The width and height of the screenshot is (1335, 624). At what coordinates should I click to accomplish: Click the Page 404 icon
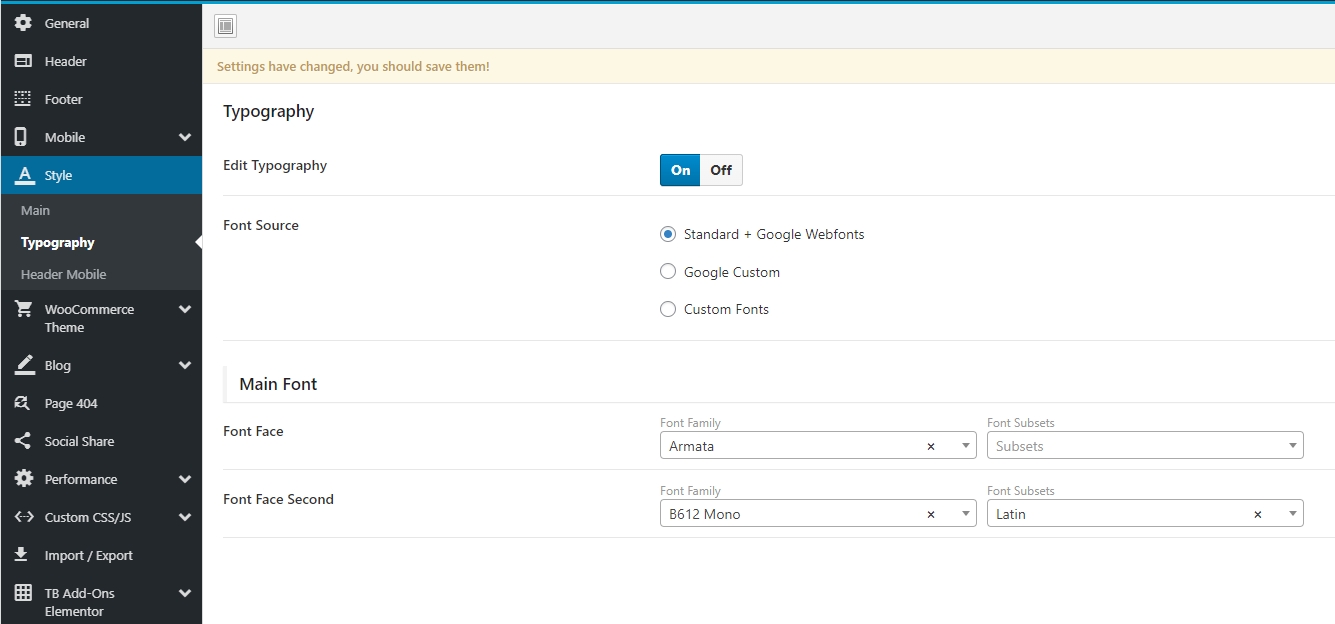23,403
